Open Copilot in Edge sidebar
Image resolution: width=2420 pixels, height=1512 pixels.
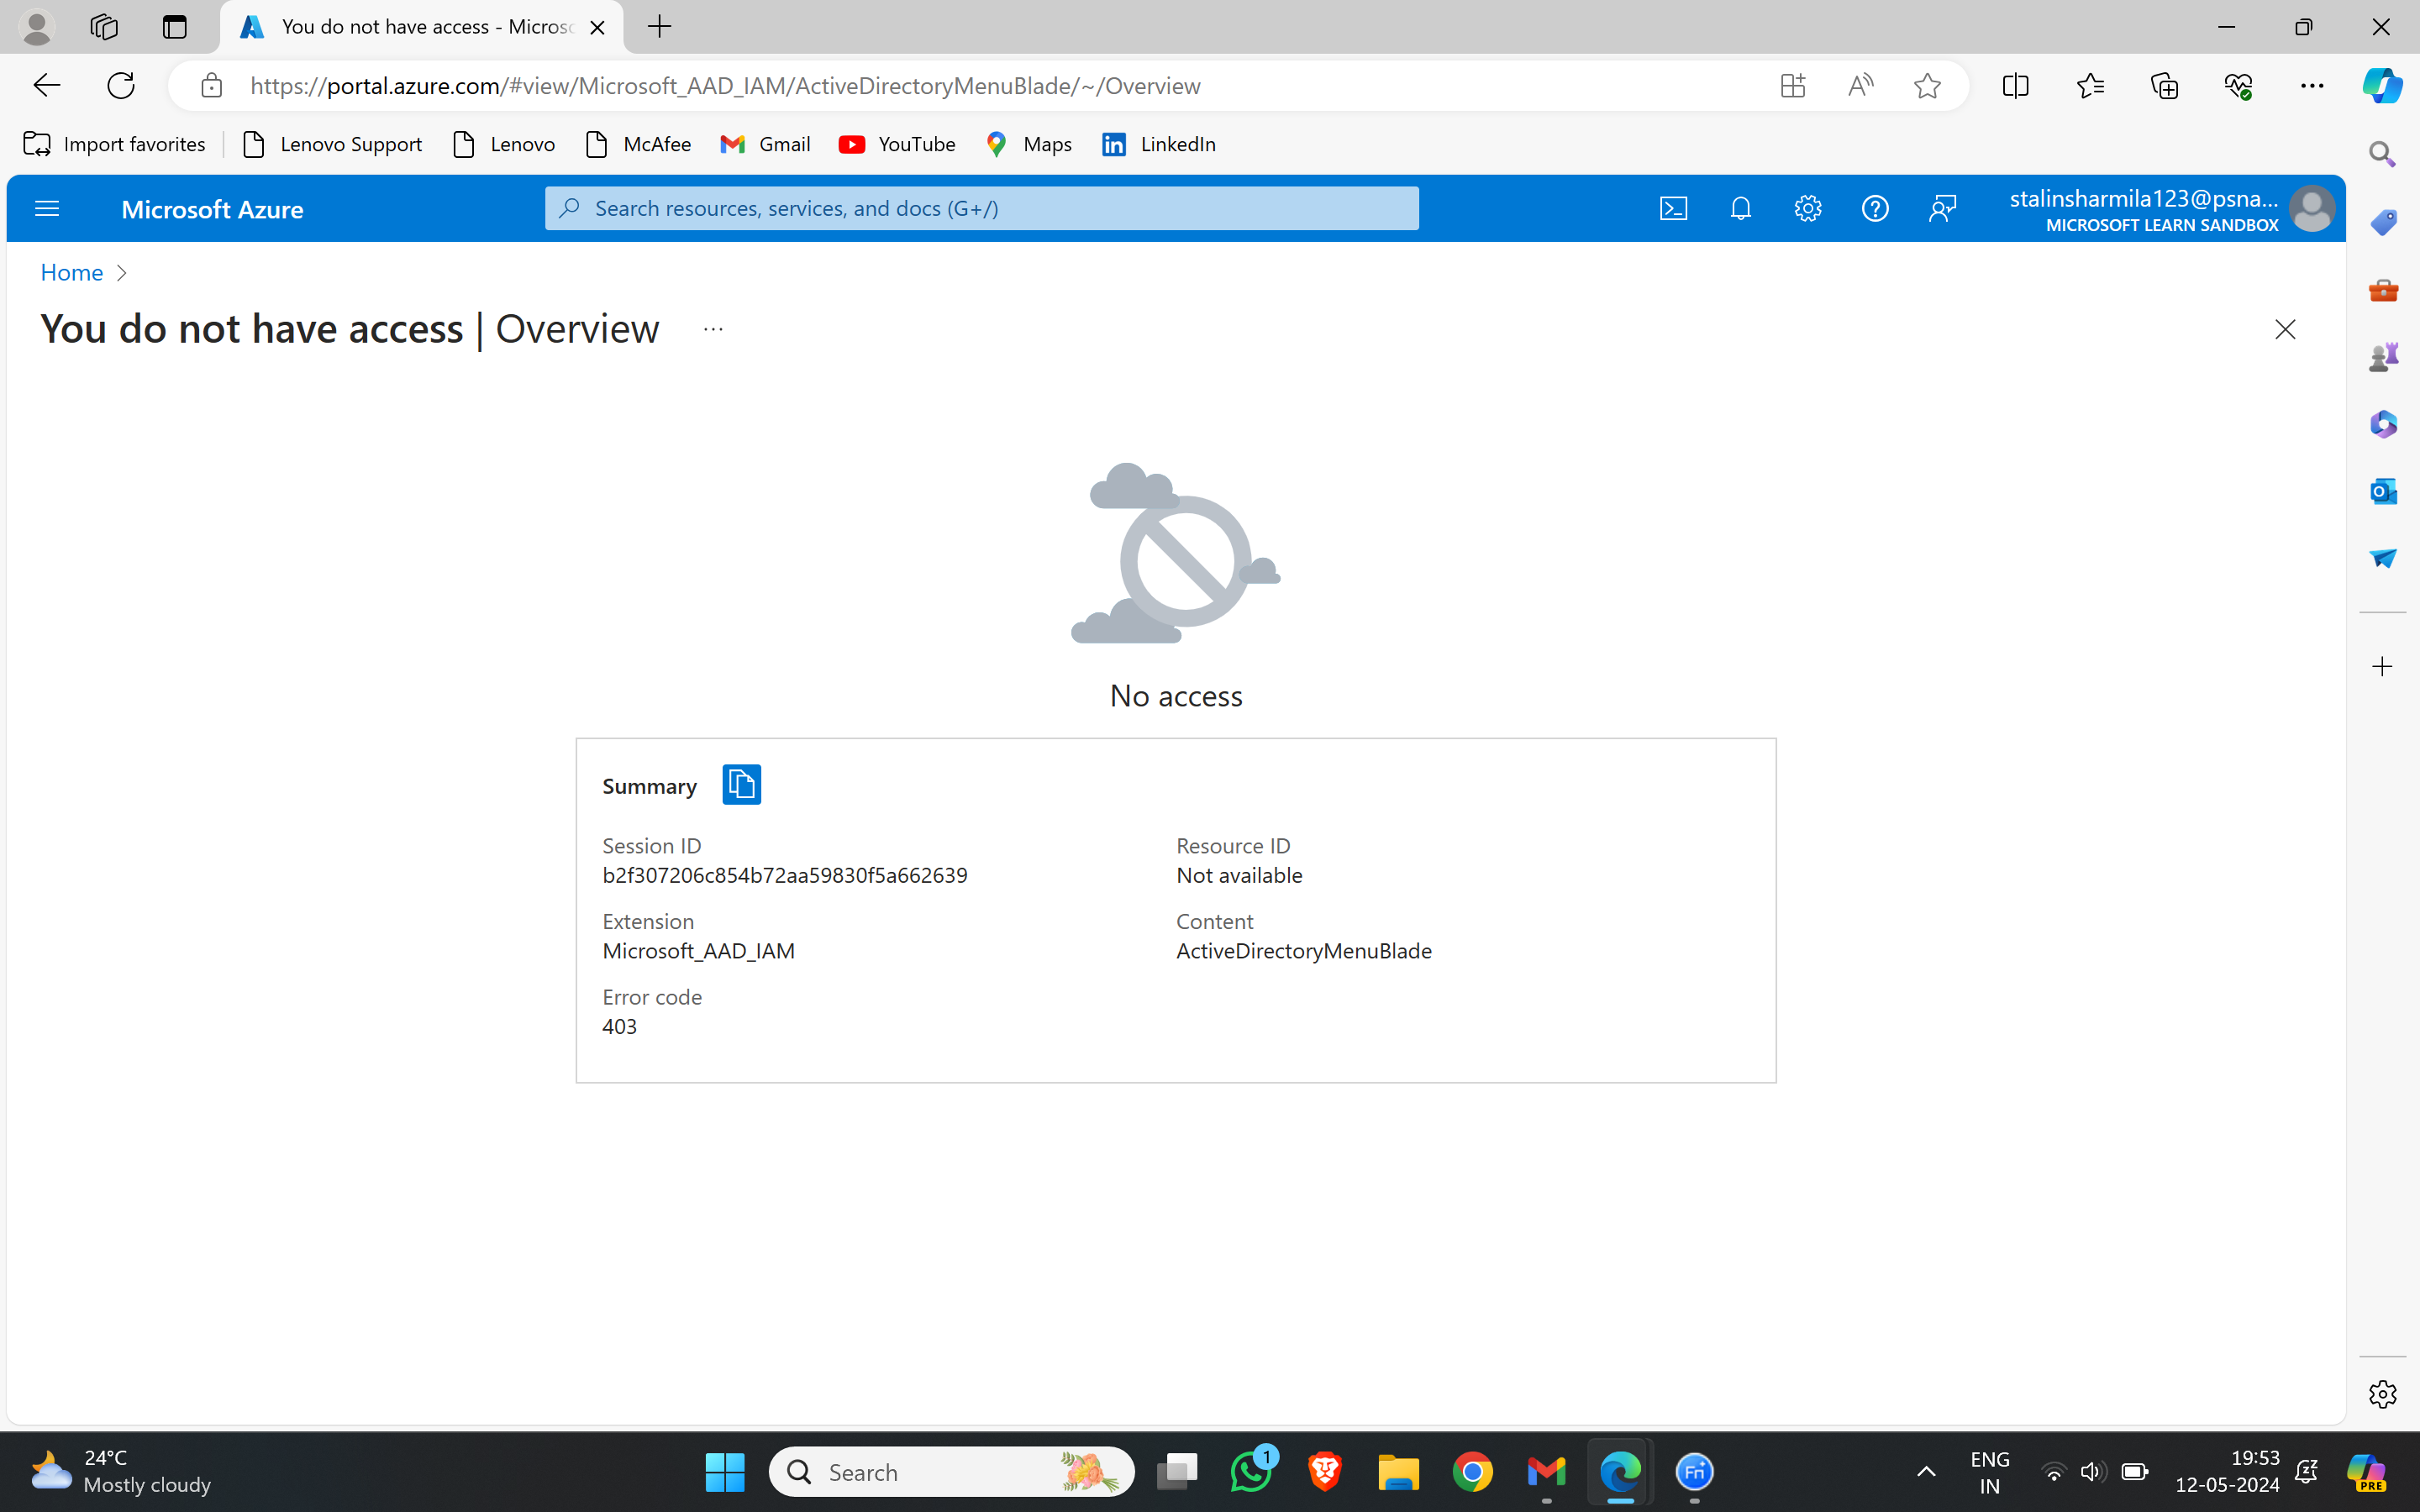click(x=2382, y=85)
